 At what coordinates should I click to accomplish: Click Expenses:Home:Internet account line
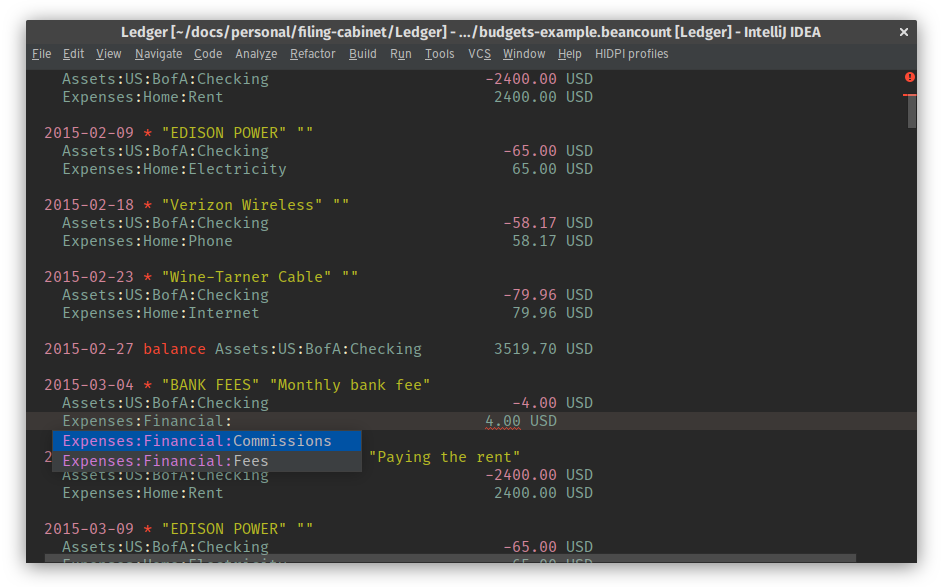(x=161, y=313)
